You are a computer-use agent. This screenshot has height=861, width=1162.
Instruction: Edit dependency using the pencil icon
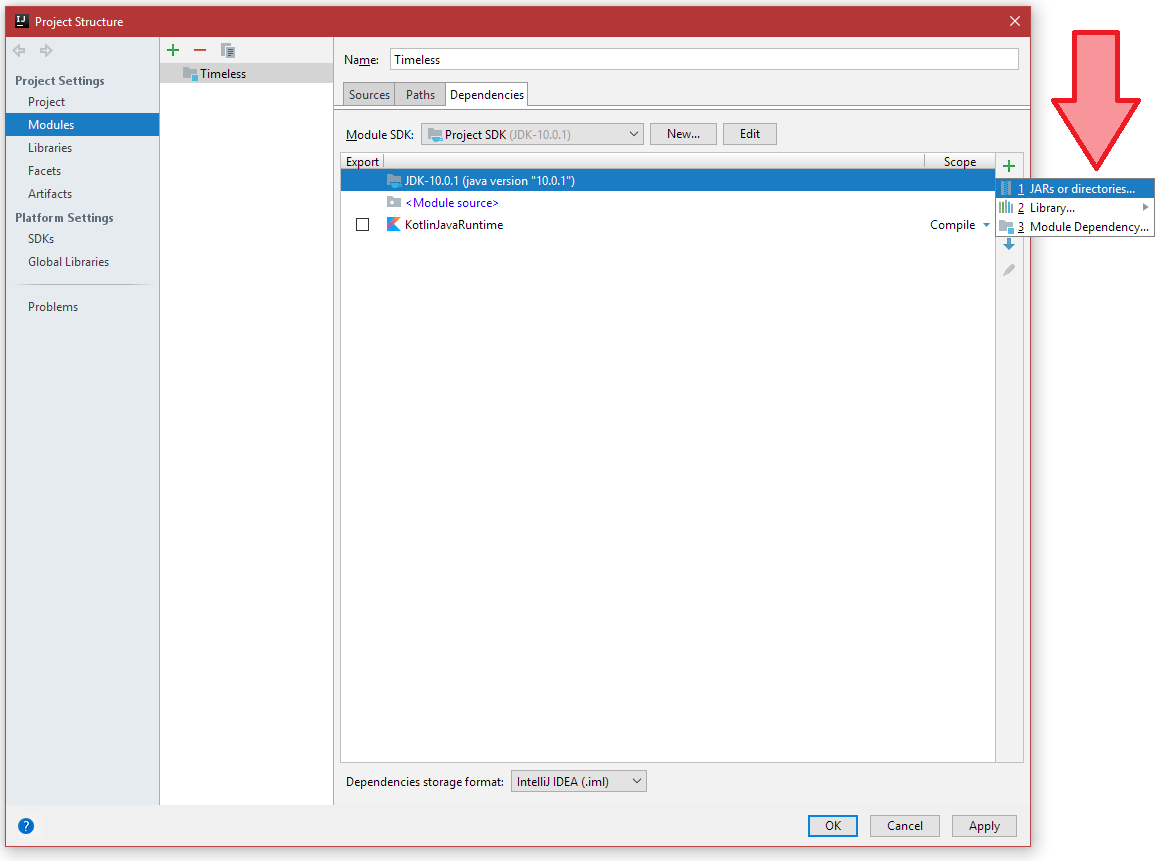pyautogui.click(x=1009, y=270)
